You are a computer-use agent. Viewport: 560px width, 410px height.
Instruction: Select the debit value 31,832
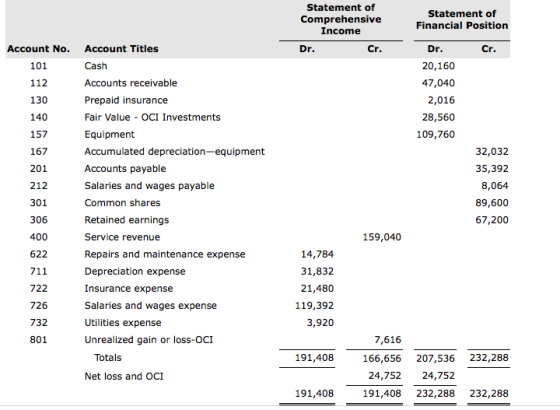click(317, 272)
